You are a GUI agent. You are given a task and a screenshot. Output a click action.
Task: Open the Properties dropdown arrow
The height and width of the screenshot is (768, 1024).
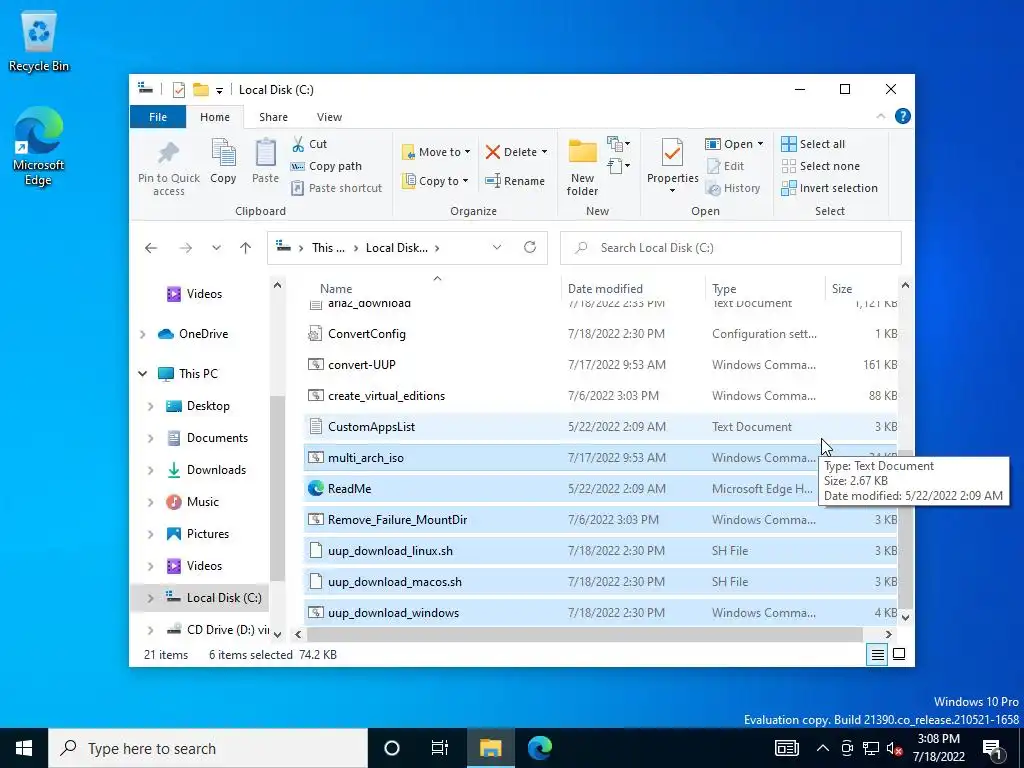coord(672,191)
